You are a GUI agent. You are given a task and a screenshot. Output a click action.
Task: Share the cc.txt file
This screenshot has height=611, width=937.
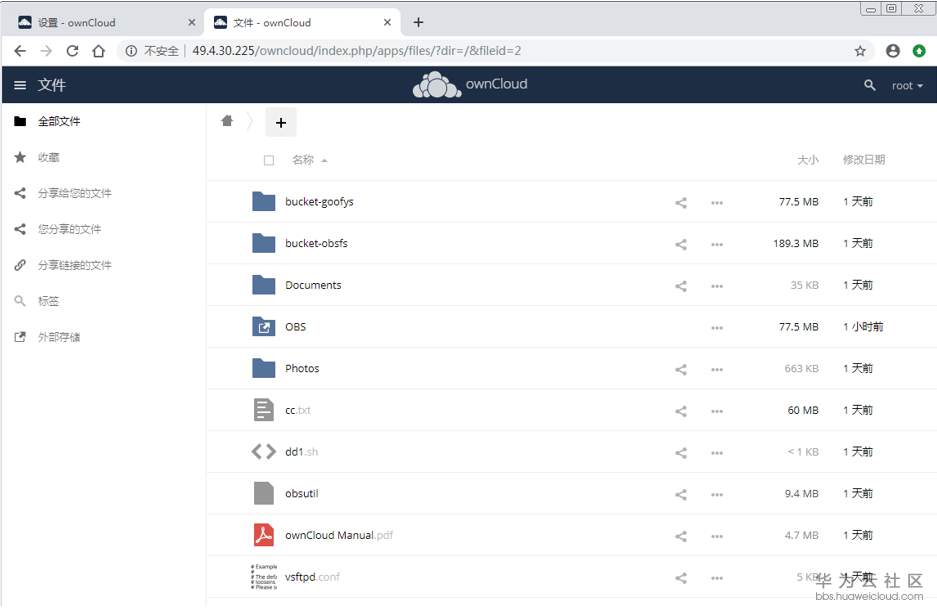pyautogui.click(x=681, y=411)
